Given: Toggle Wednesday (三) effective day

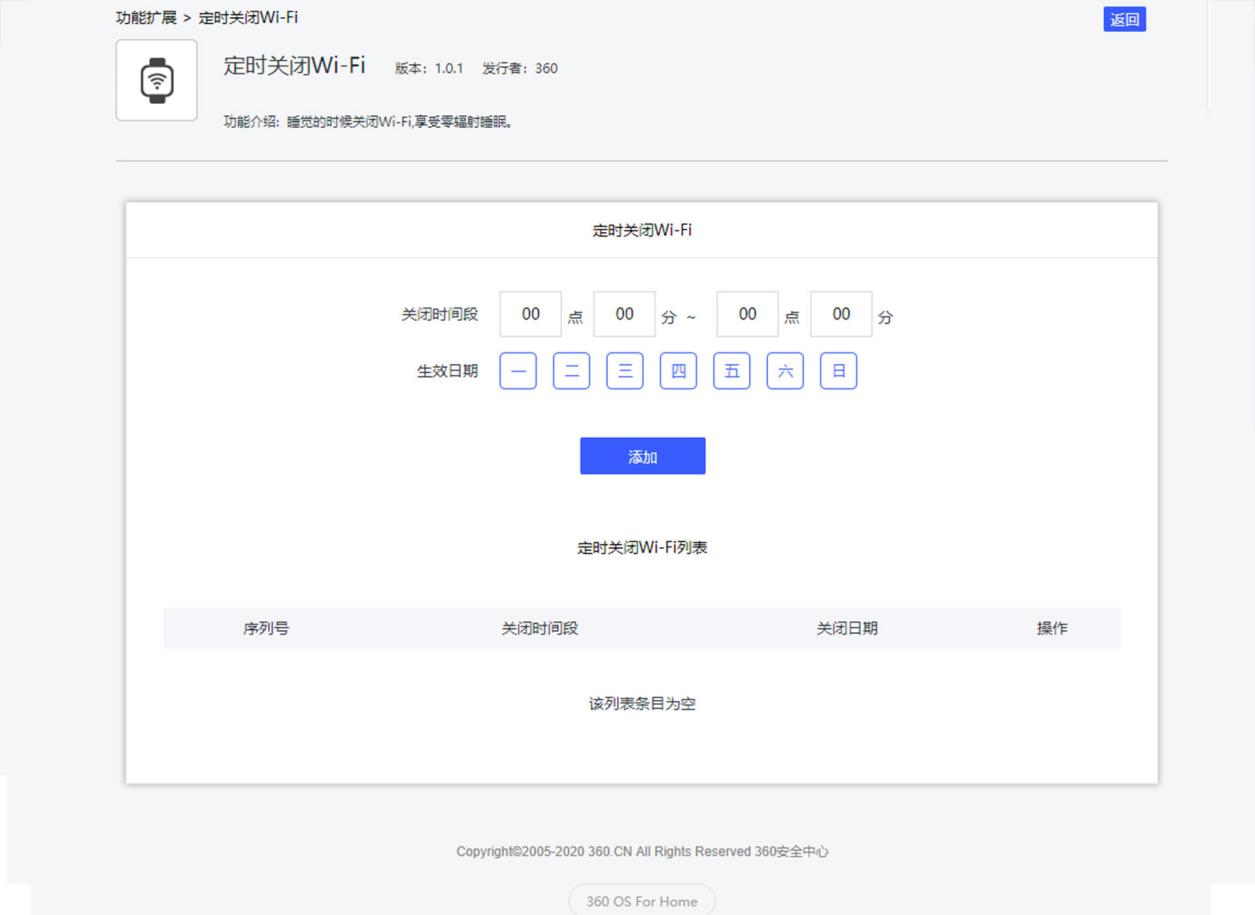Looking at the screenshot, I should click(x=624, y=370).
